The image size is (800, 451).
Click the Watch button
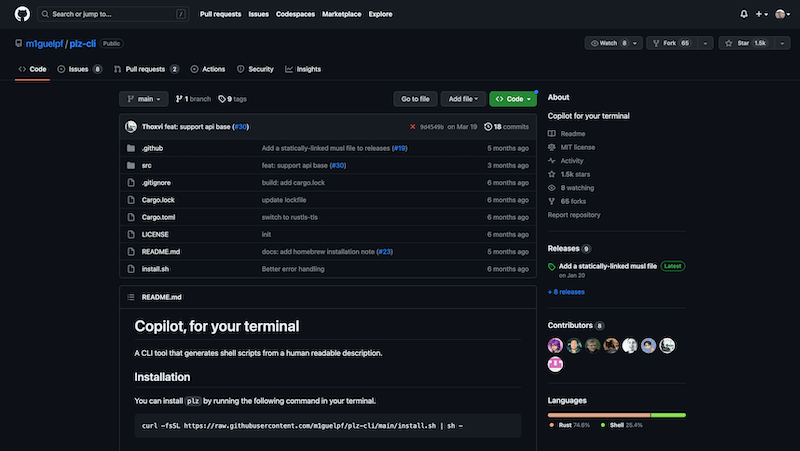(x=608, y=43)
